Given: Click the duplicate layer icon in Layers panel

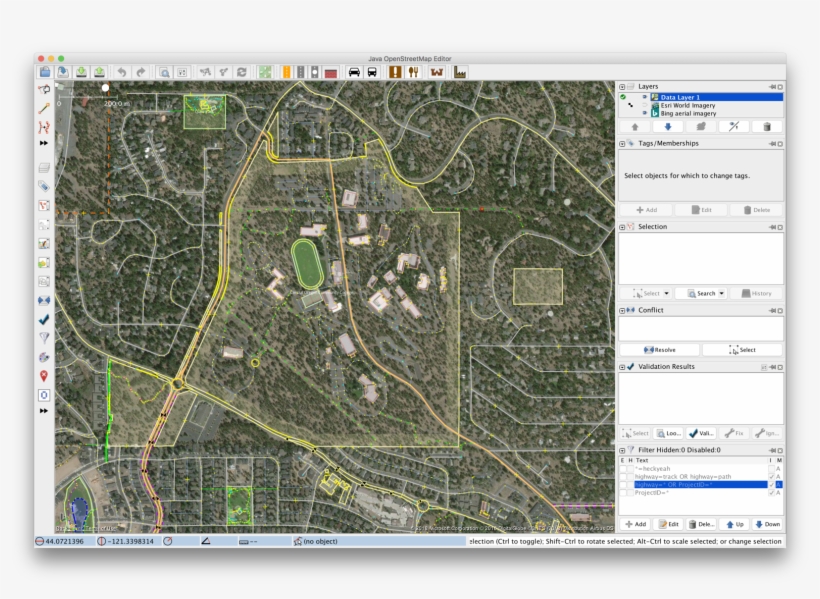Looking at the screenshot, I should coord(700,126).
